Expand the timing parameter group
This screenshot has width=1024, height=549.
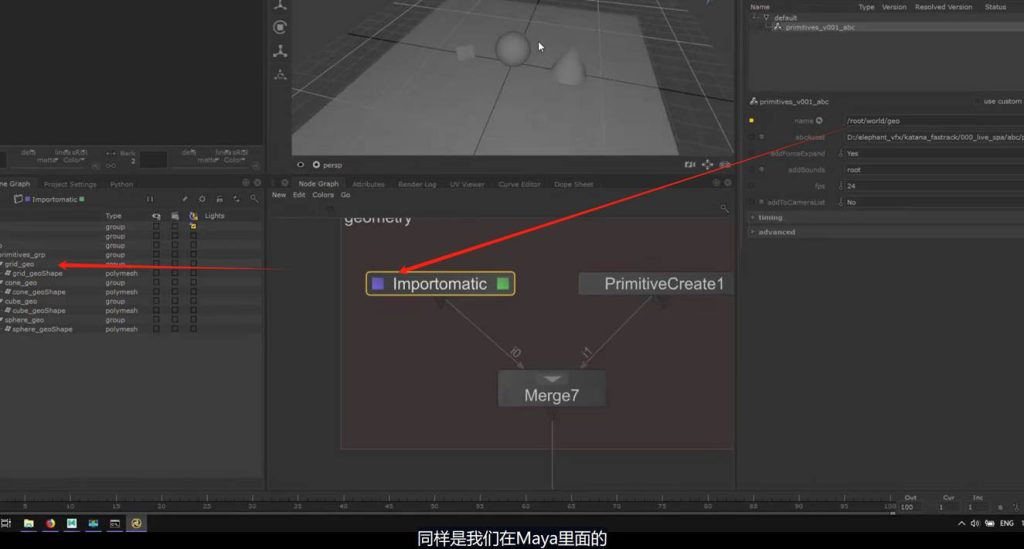770,217
